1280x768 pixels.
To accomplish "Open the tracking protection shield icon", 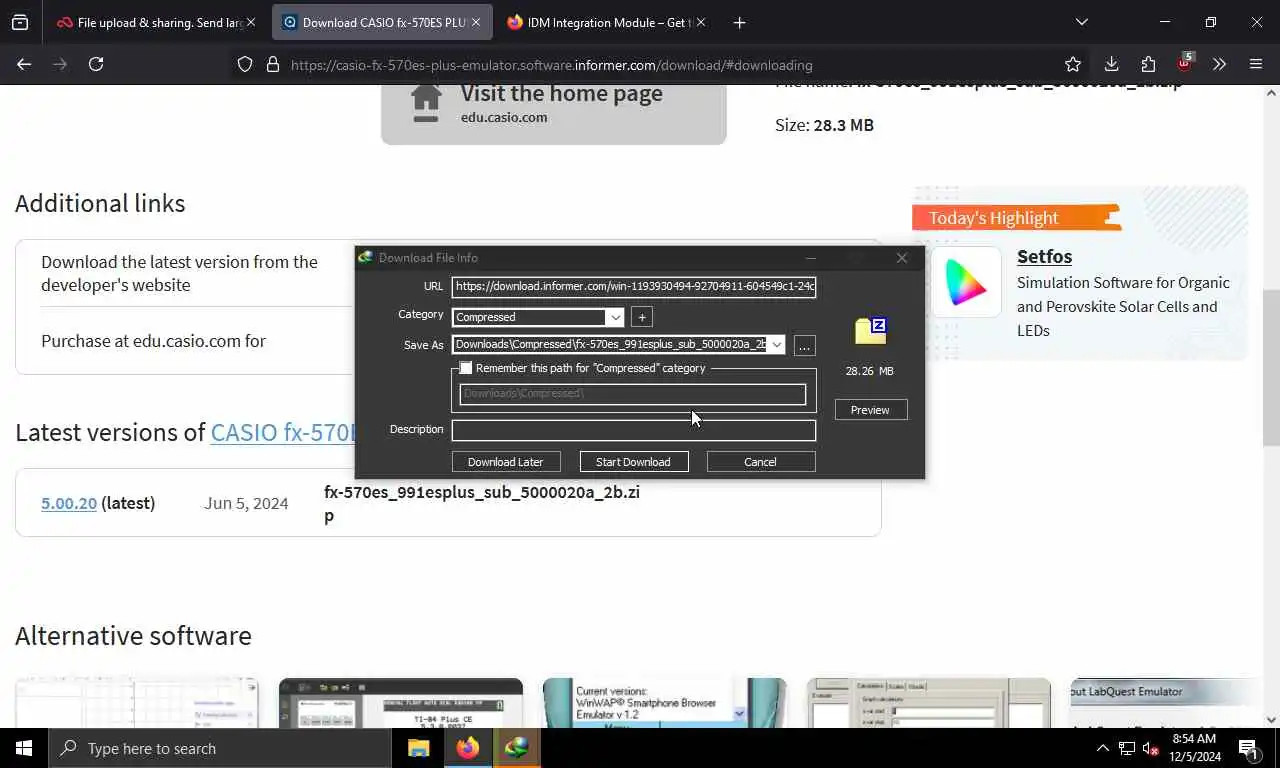I will click(x=245, y=65).
